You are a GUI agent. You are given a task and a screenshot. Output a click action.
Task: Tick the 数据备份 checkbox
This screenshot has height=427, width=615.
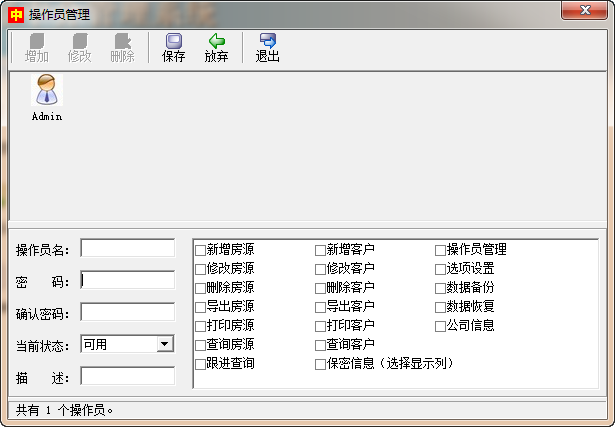coord(440,288)
